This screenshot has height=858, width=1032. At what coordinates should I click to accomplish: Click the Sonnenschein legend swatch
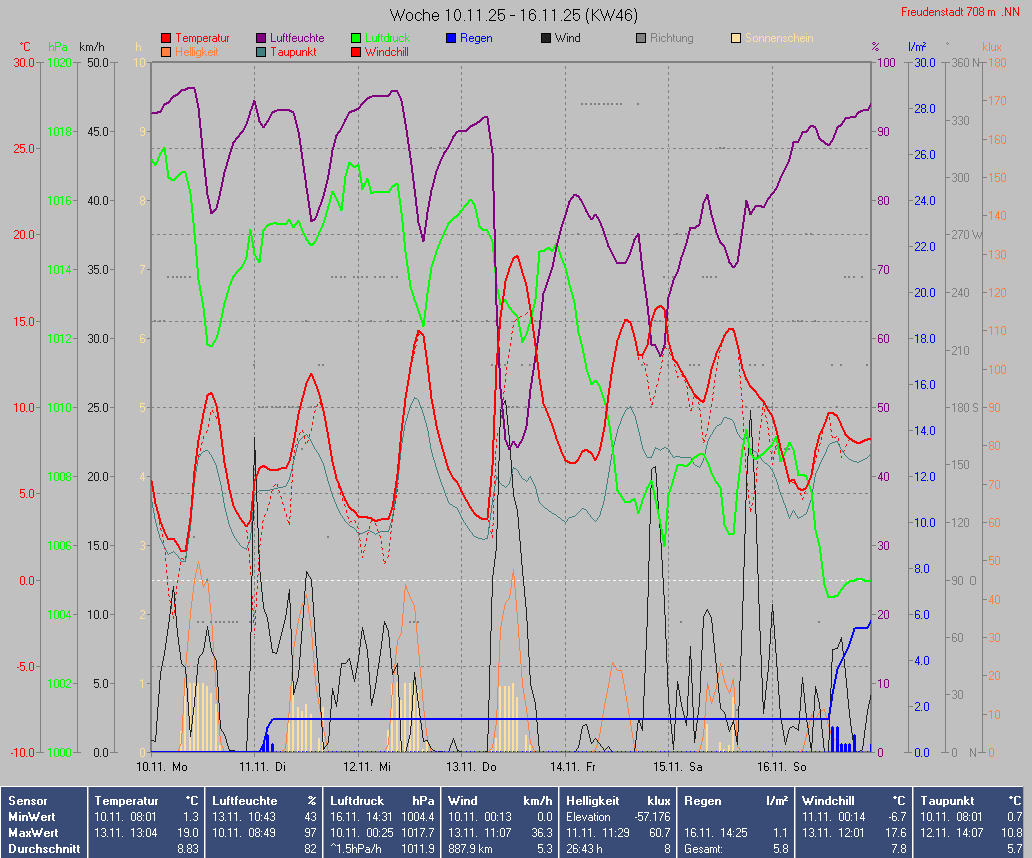tap(736, 38)
